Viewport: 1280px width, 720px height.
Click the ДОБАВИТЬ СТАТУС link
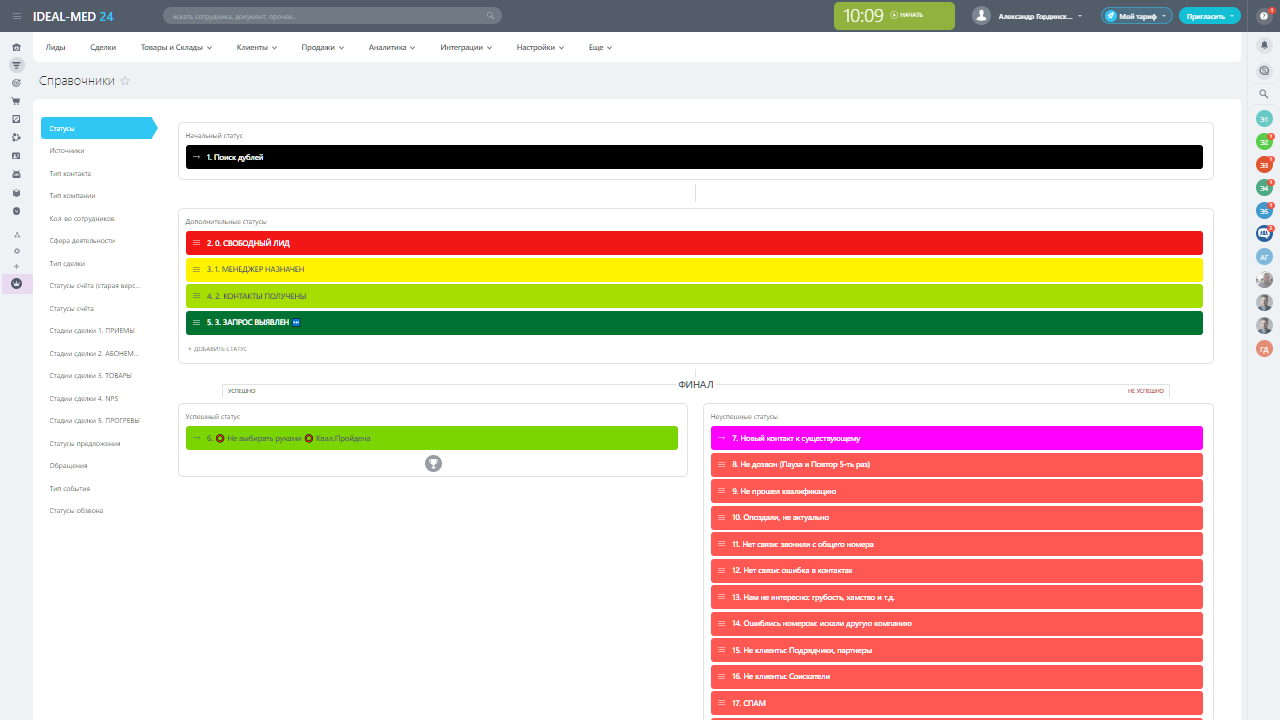pyautogui.click(x=218, y=349)
